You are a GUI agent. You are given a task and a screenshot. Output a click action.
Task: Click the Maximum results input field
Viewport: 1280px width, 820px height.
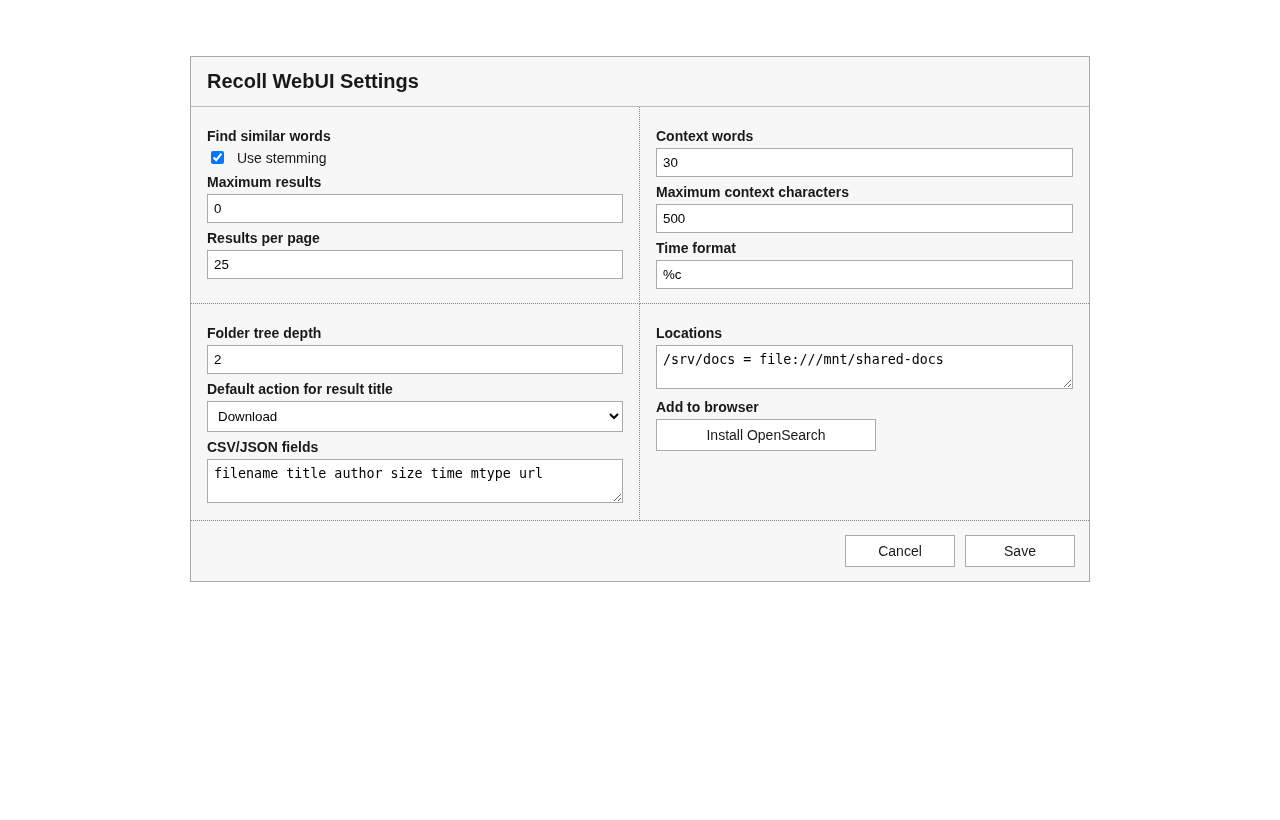click(415, 208)
